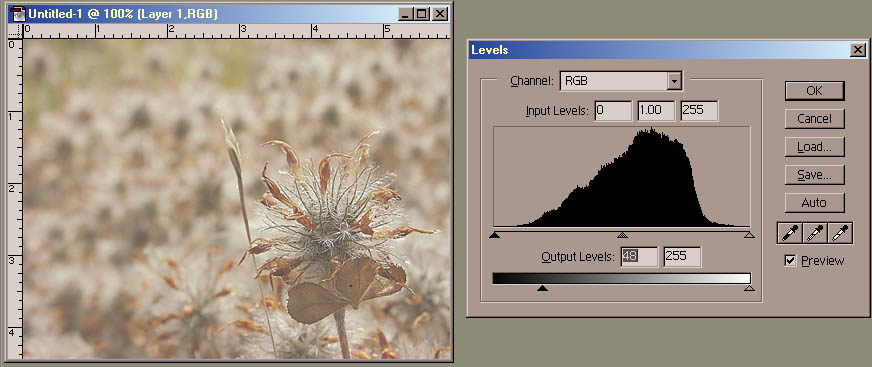The height and width of the screenshot is (367, 872).
Task: Click the Input Levels label
Action: click(557, 111)
